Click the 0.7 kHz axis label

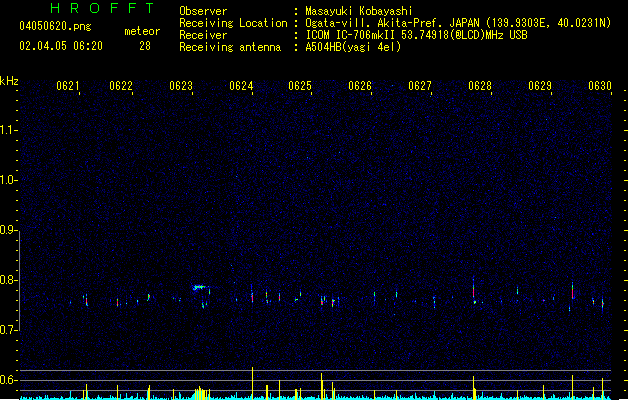8,330
